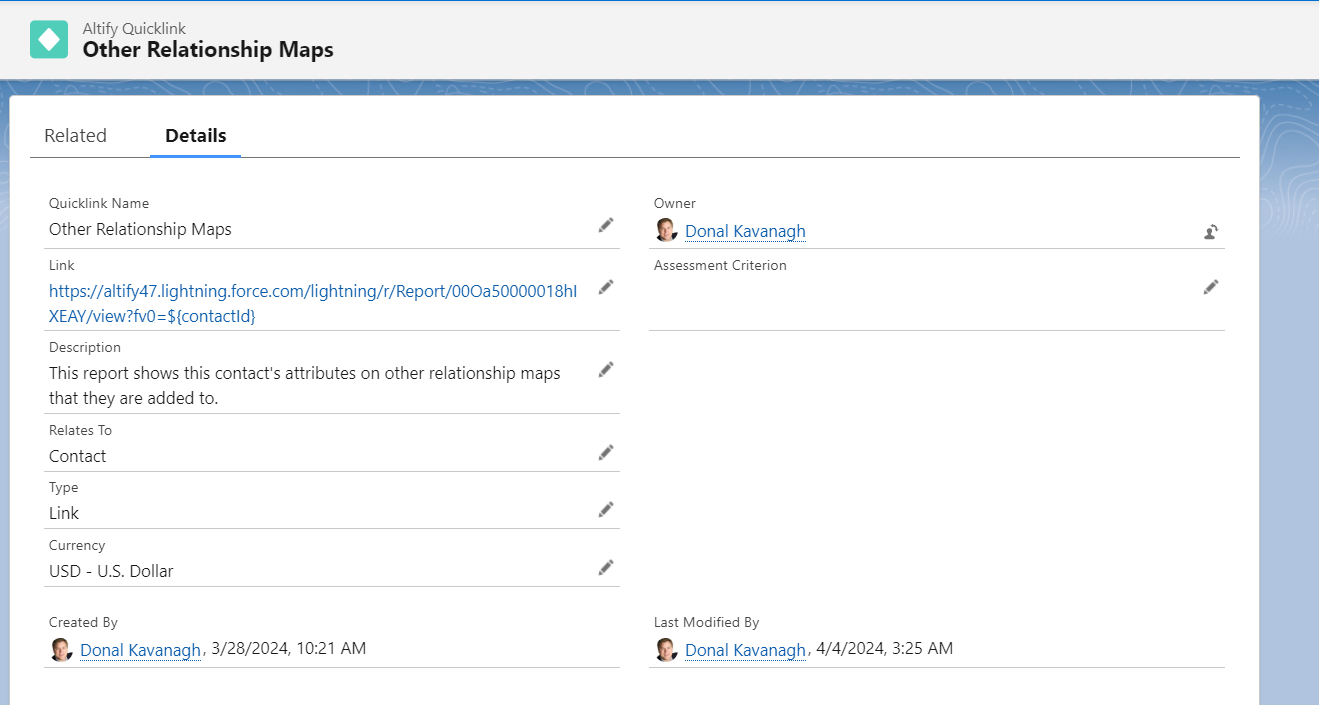Click the Relates To field label
Screen dimensions: 1319x705
click(x=80, y=431)
